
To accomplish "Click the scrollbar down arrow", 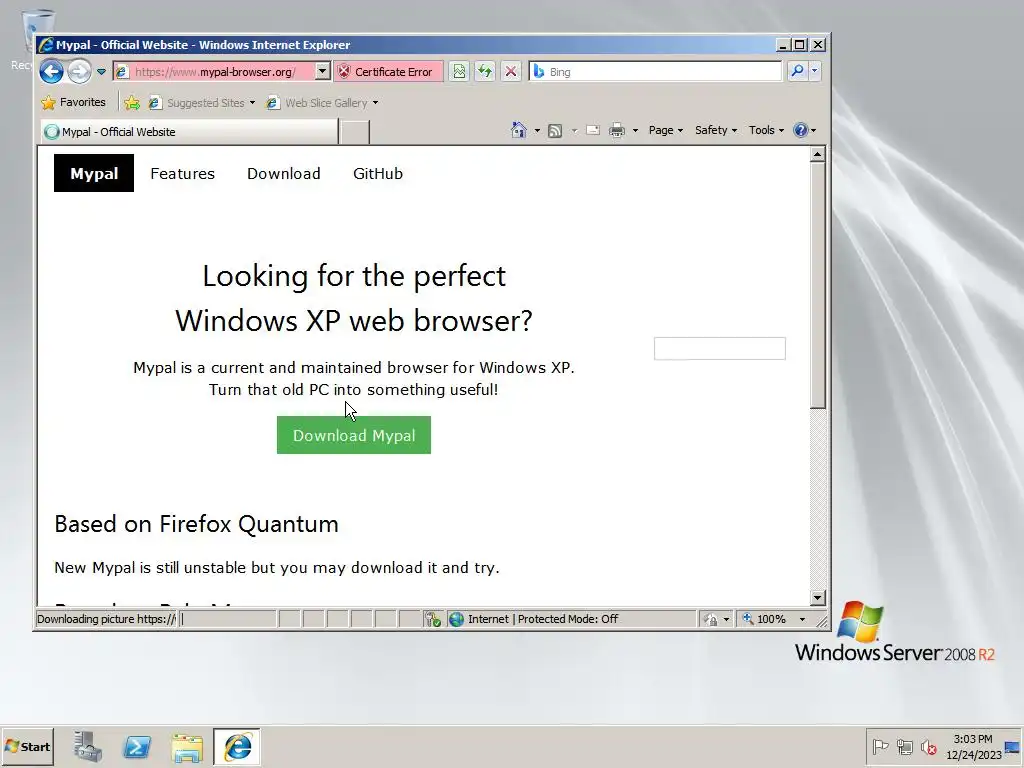I will point(817,598).
